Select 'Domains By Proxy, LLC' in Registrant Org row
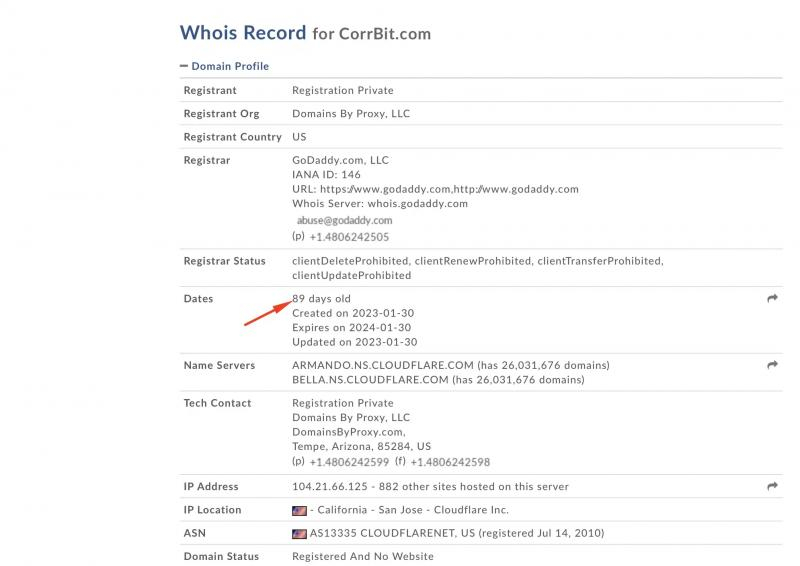Image resolution: width=800 pixels, height=566 pixels. pos(351,114)
